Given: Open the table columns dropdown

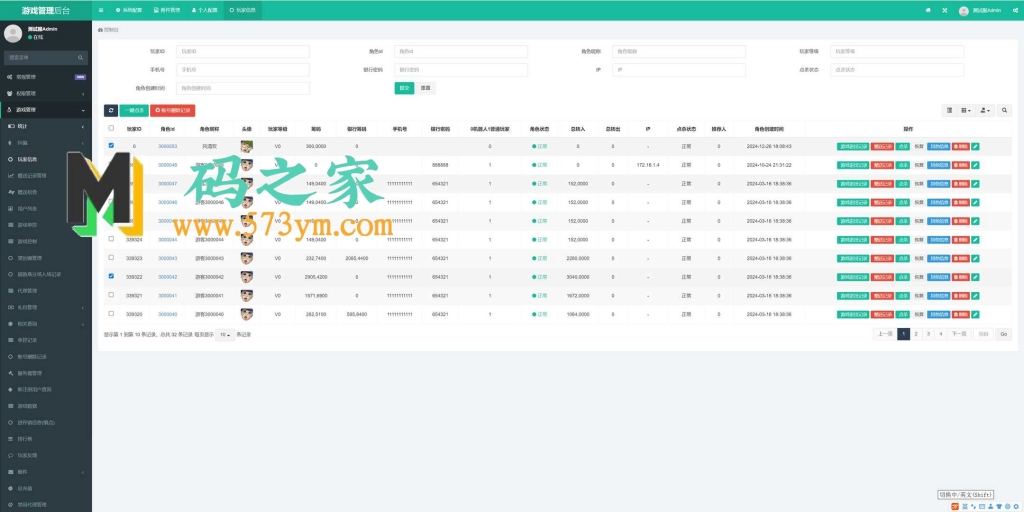Looking at the screenshot, I should (x=967, y=110).
